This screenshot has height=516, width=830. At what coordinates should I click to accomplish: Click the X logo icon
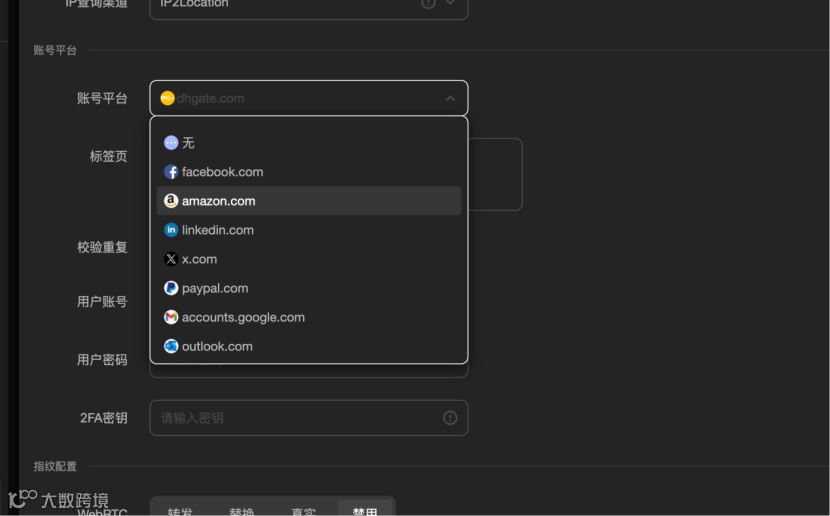(x=171, y=259)
